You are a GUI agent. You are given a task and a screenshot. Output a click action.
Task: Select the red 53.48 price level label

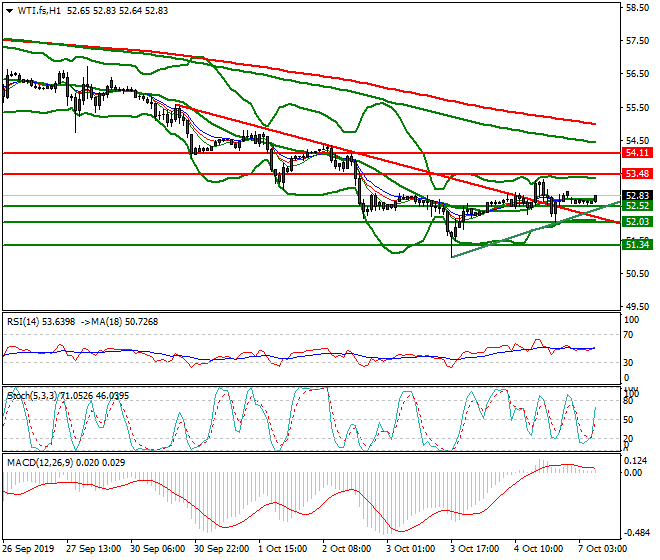click(637, 173)
